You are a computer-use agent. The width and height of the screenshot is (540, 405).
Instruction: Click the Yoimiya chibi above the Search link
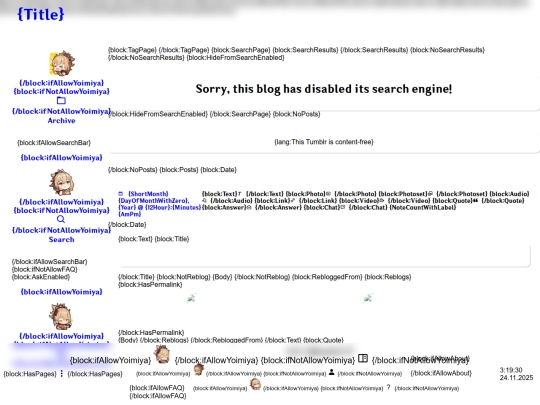tap(61, 182)
